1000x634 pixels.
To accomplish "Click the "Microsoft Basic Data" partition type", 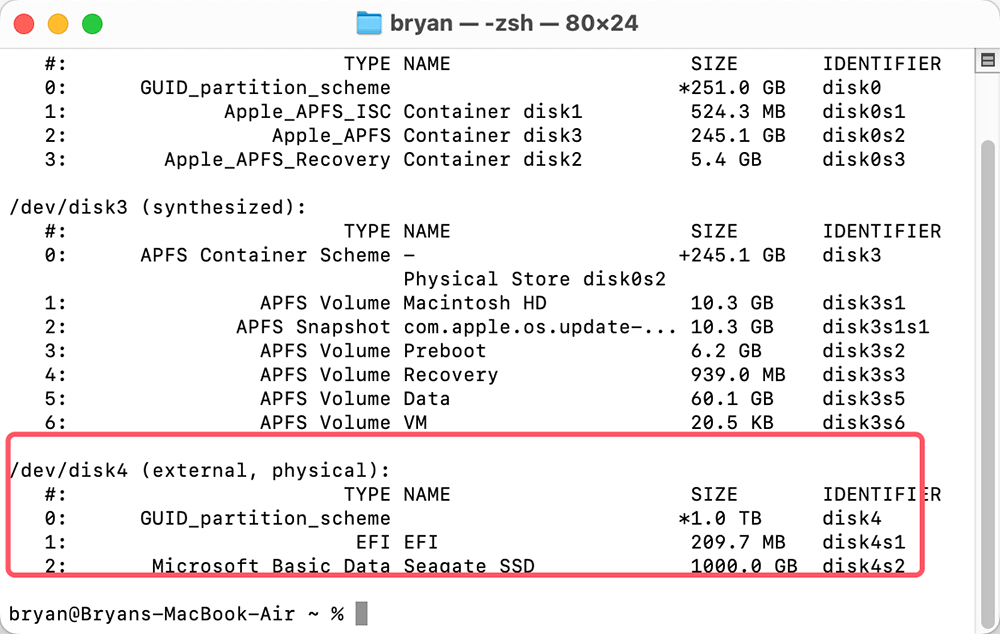I will (270, 566).
